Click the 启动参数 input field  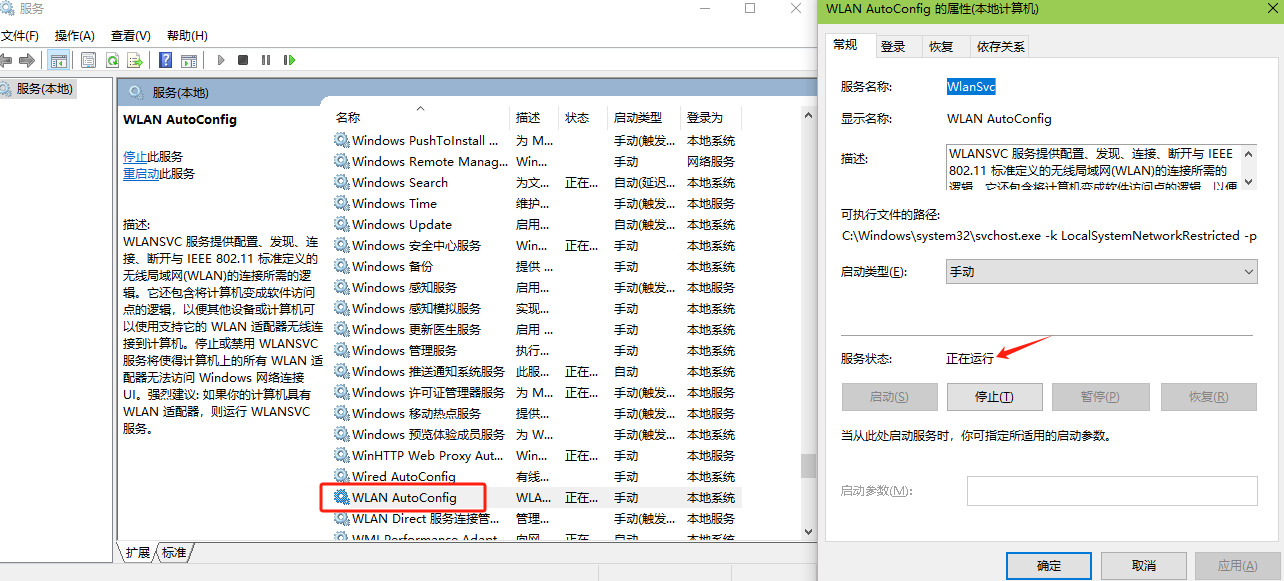[1111, 491]
